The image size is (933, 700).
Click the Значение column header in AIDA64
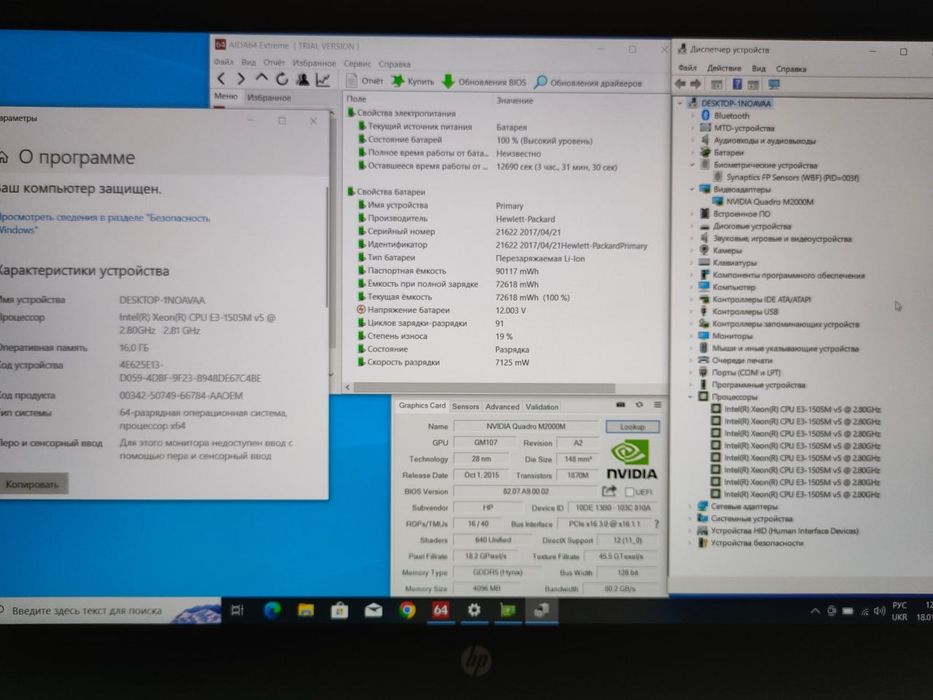[x=515, y=101]
